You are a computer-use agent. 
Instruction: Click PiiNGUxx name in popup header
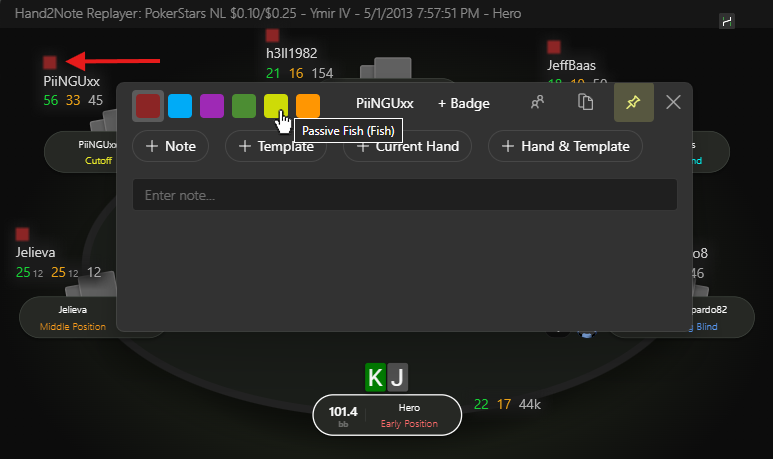[385, 104]
